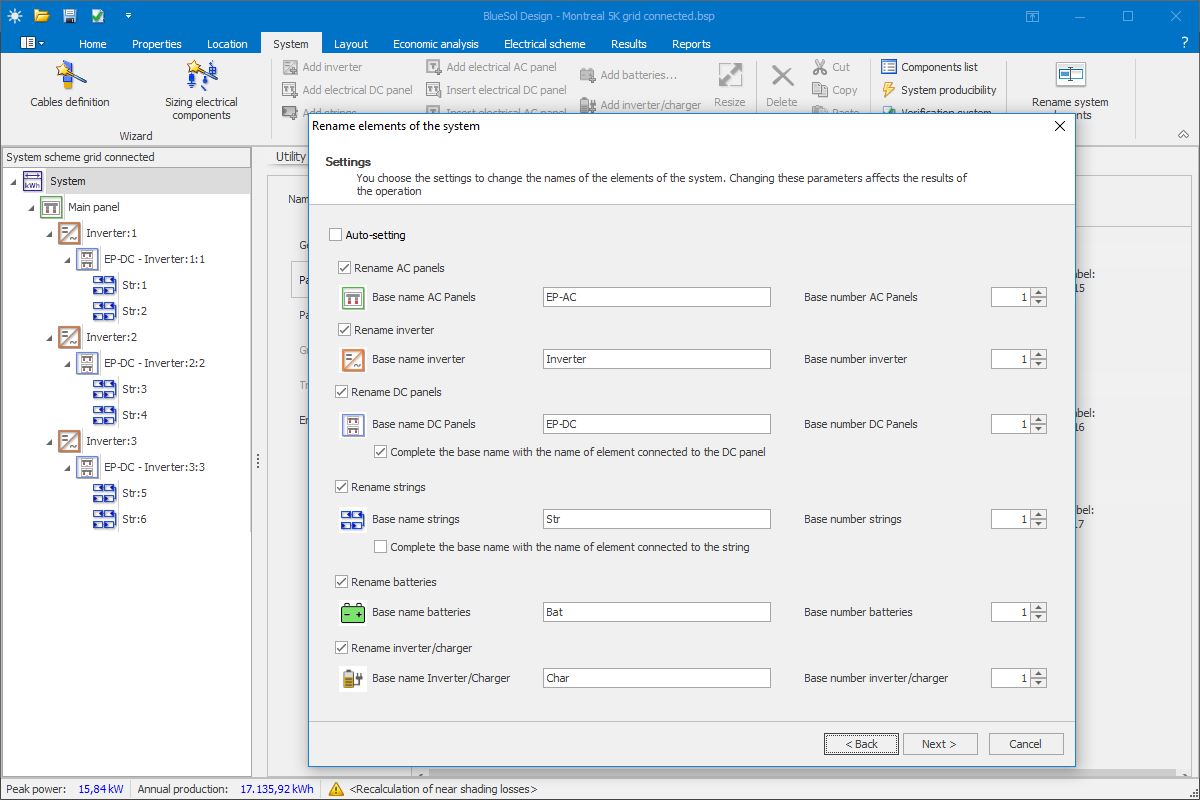Click Add electrical AC panel
The width and height of the screenshot is (1200, 800).
[491, 67]
